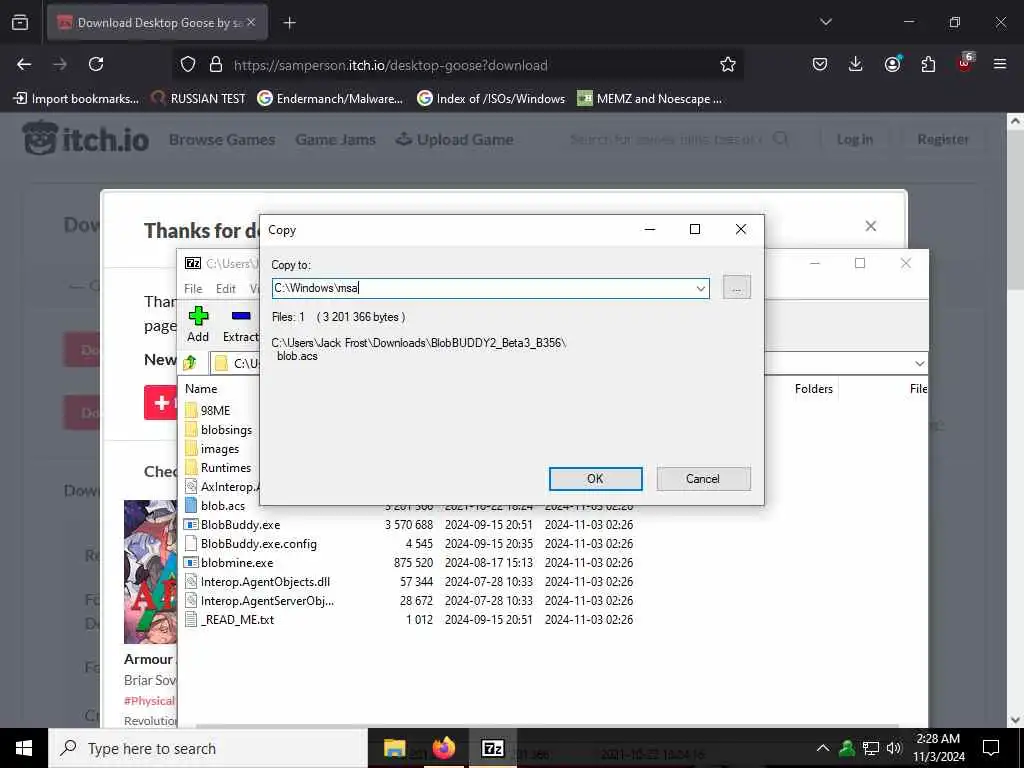
Task: Open the Firefox hamburger menu
Action: click(x=1000, y=64)
